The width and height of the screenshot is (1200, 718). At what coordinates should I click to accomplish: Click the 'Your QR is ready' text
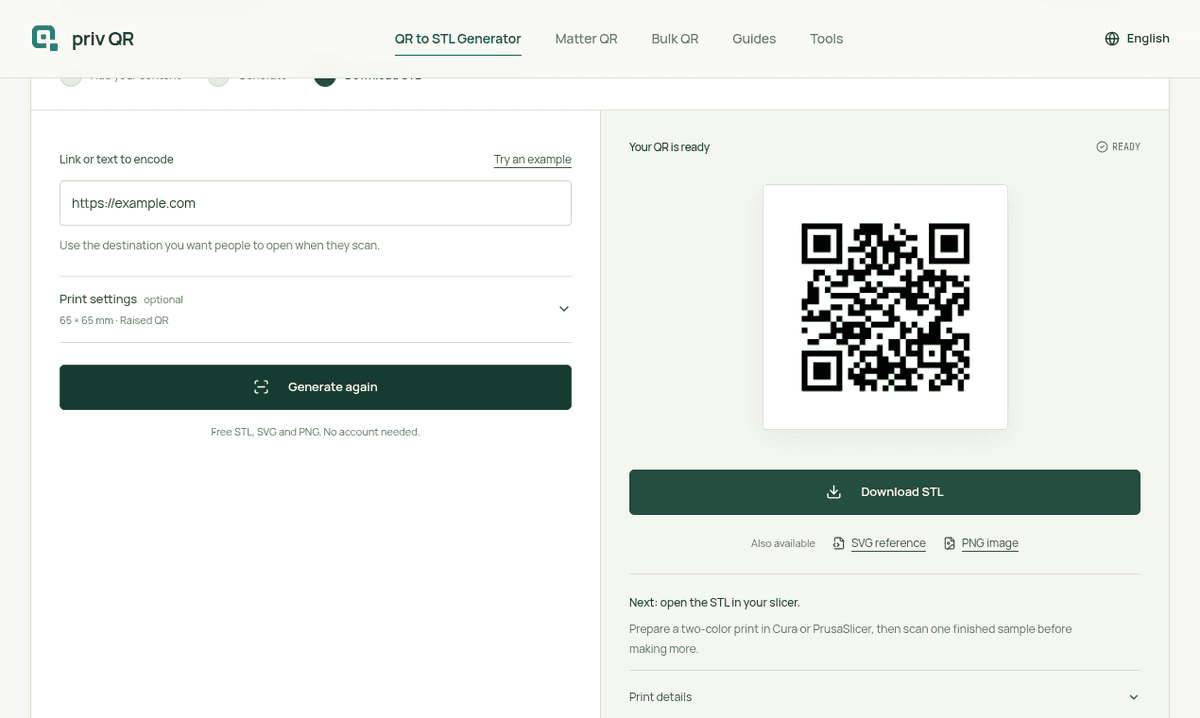coord(669,147)
